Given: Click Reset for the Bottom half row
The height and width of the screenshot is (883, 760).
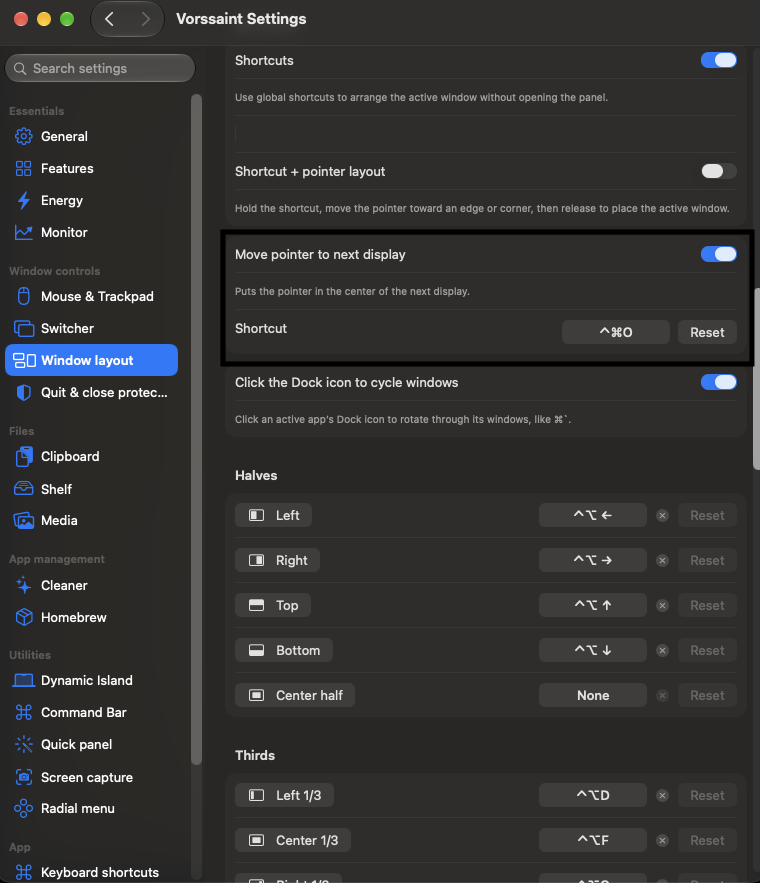Looking at the screenshot, I should 707,650.
